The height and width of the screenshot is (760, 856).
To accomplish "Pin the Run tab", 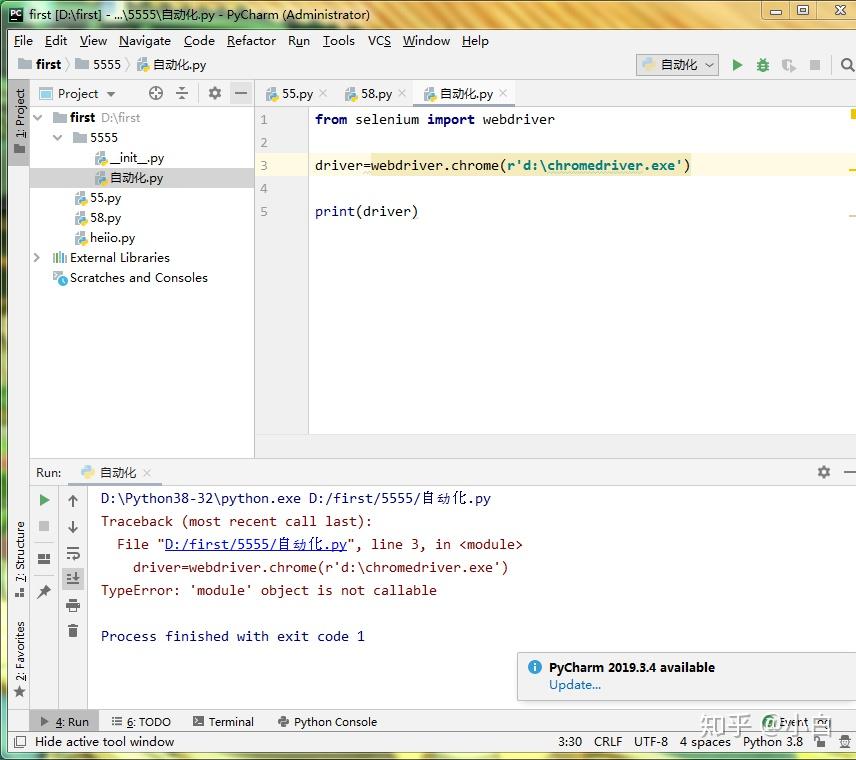I will point(44,591).
